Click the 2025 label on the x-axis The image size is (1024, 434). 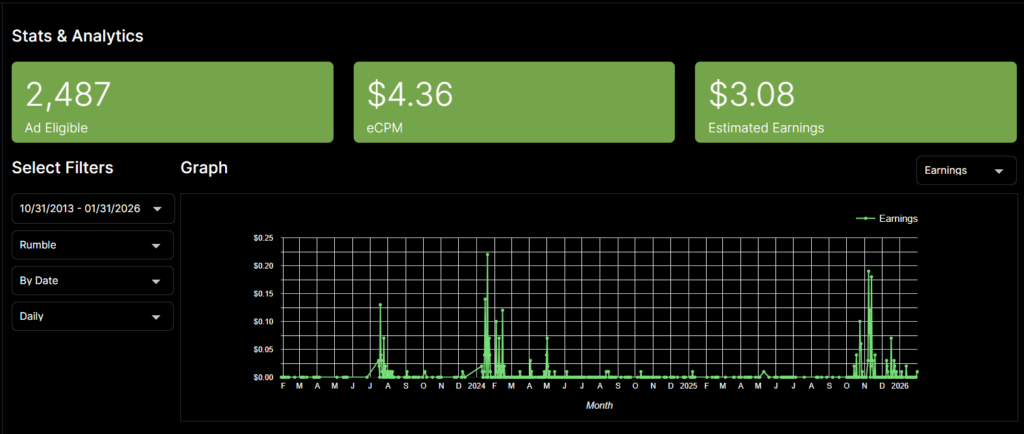(688, 386)
